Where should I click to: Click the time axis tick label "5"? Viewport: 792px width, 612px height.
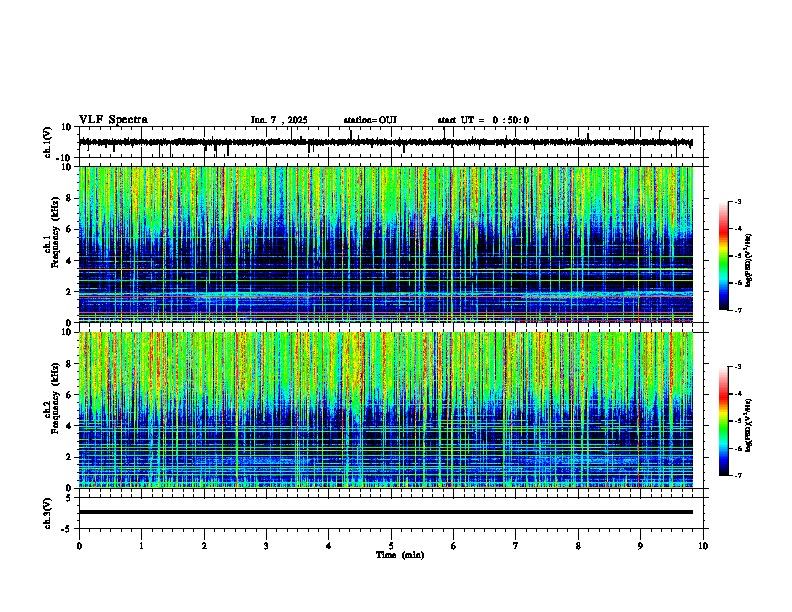coord(391,546)
